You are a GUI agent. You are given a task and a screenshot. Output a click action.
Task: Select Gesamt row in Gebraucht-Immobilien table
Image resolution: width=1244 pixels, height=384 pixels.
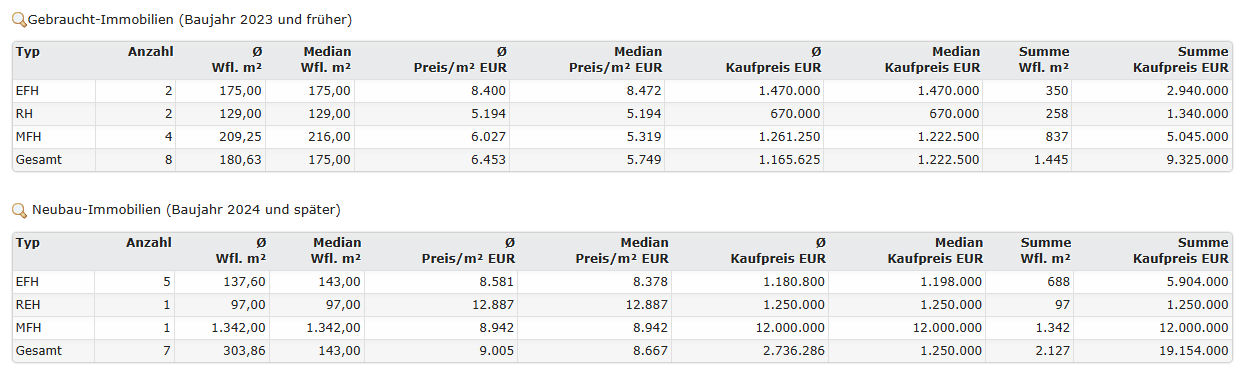click(x=622, y=160)
